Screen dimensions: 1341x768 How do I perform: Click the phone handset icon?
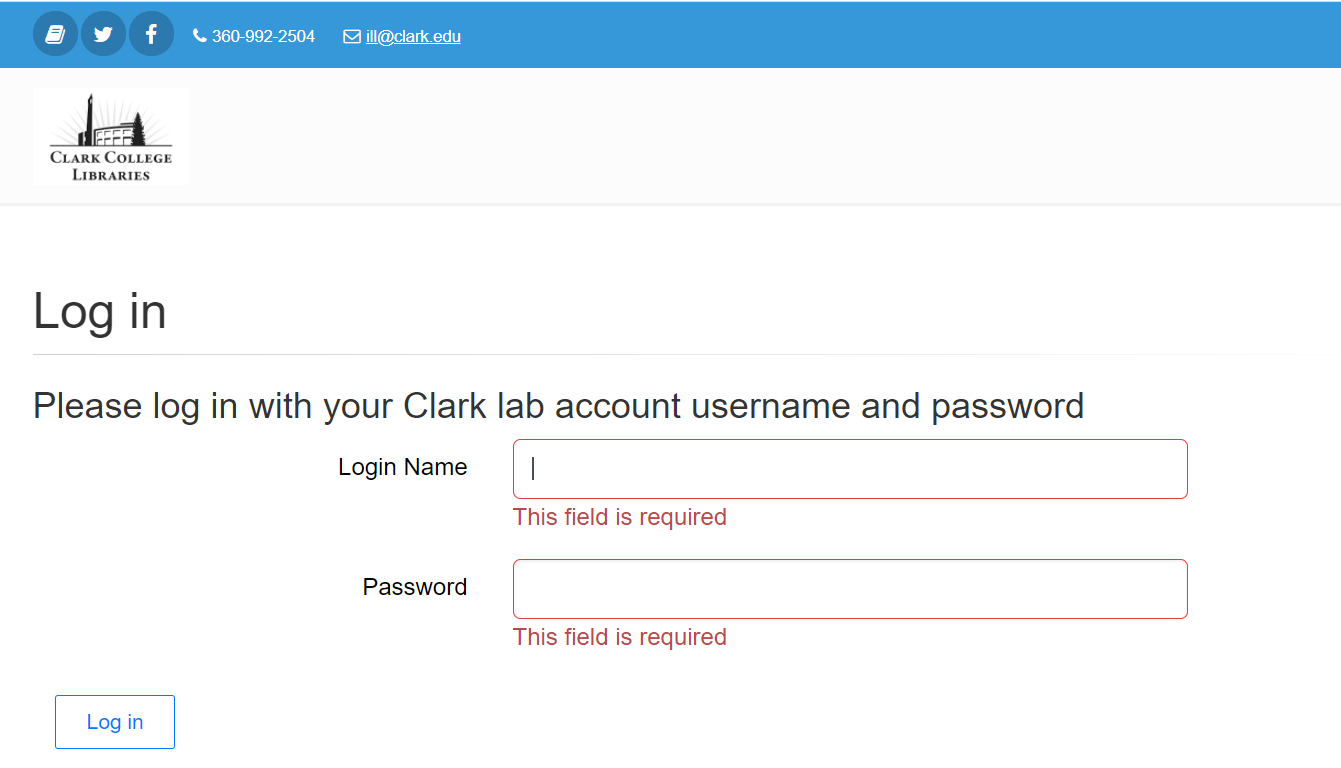pos(200,36)
